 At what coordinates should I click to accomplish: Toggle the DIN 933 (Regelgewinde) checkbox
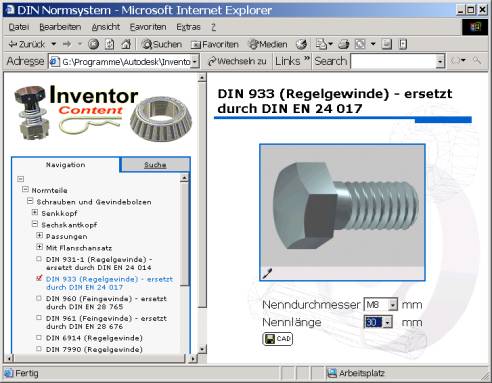[x=39, y=278]
